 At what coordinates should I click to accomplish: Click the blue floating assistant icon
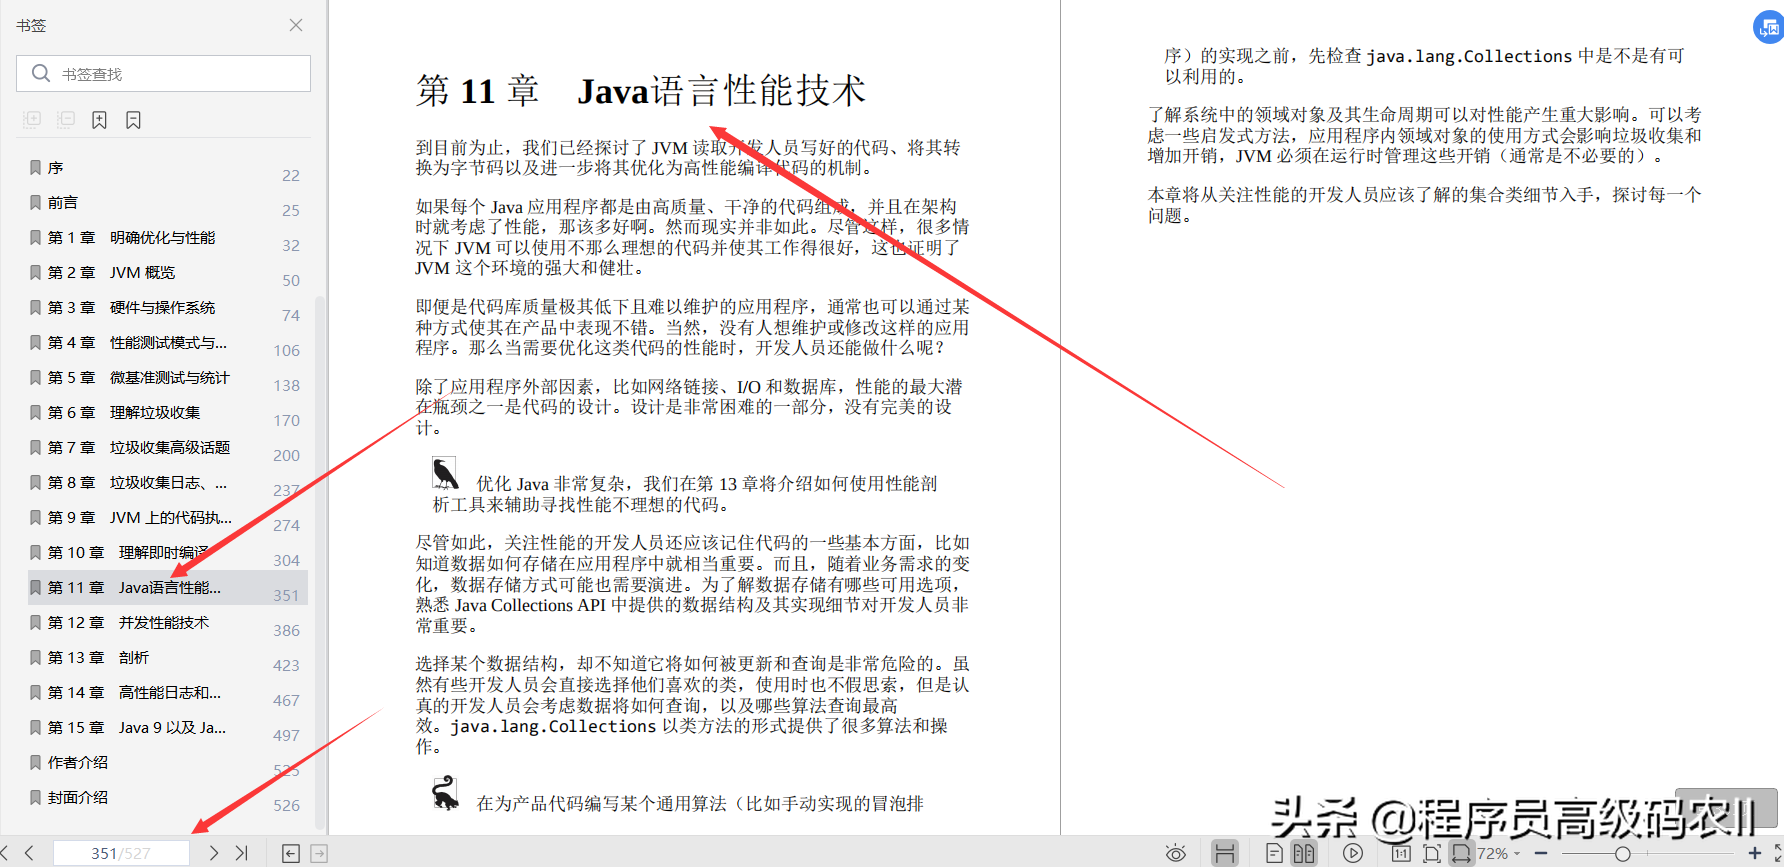(1769, 27)
